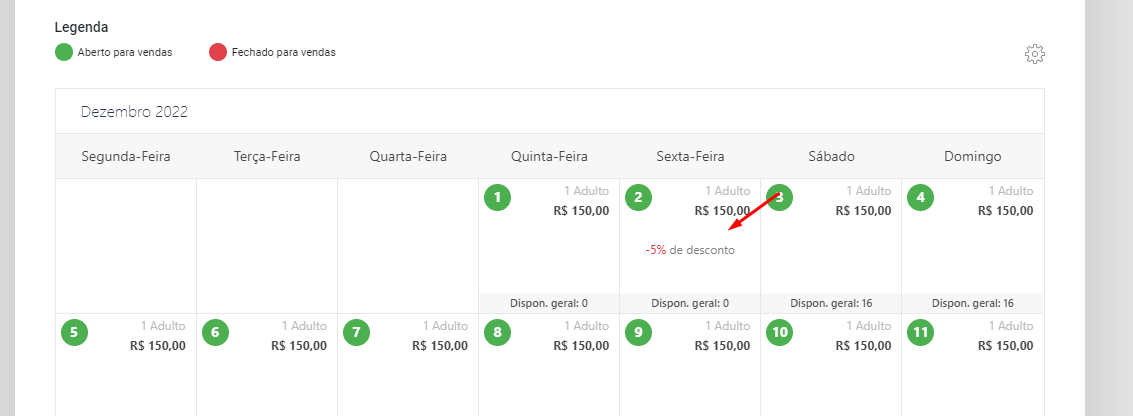Click 'Dispon. geral: 16' under Sábado day 3

(831, 303)
